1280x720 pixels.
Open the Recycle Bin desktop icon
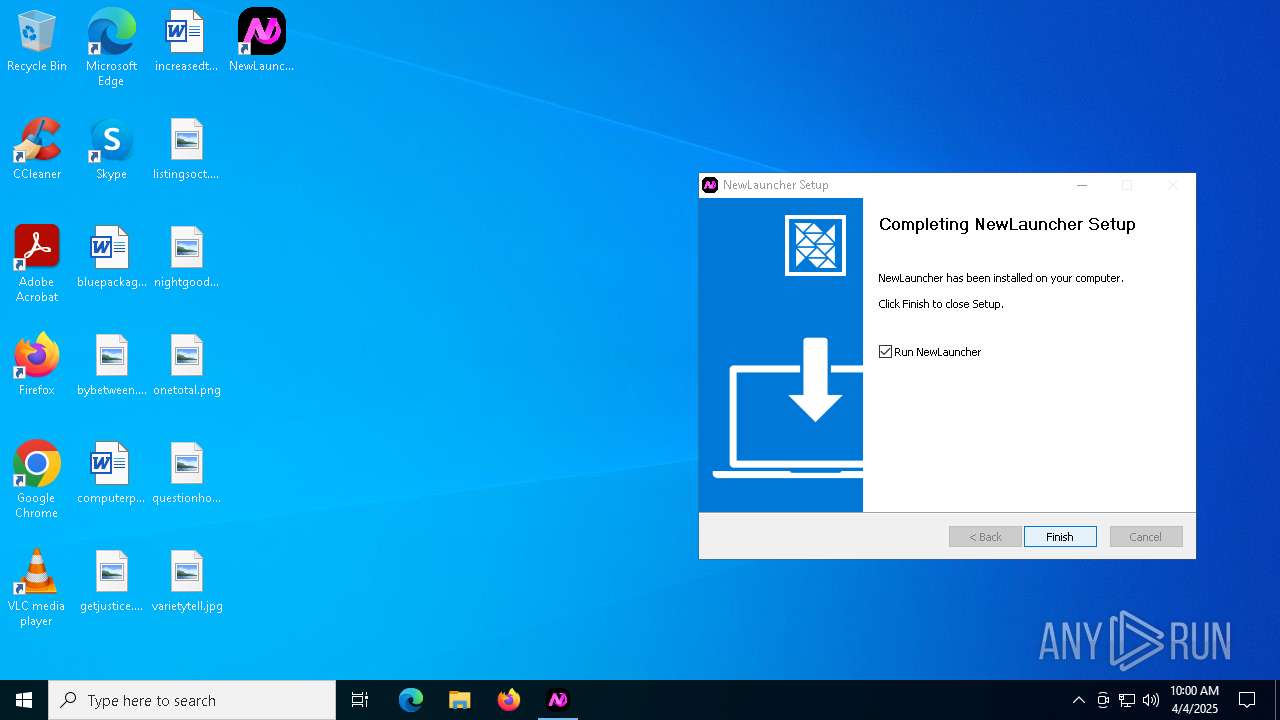pyautogui.click(x=37, y=42)
